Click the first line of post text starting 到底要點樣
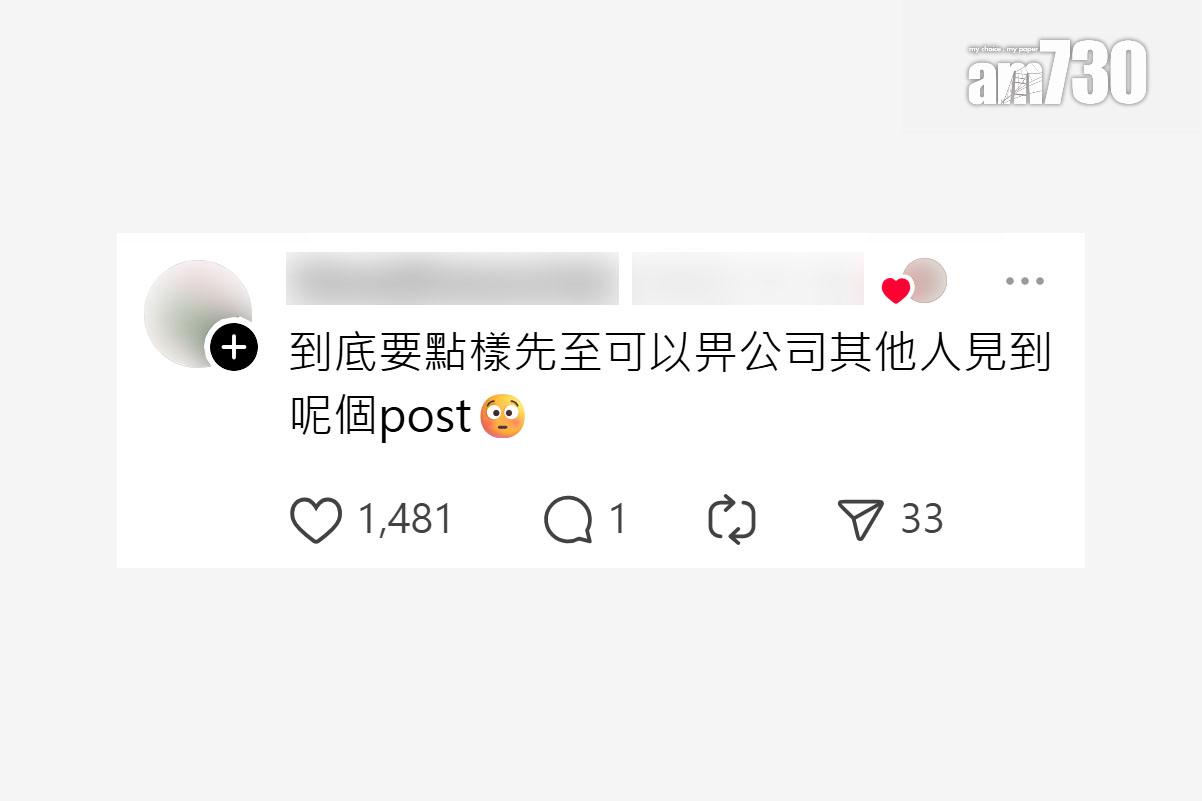The height and width of the screenshot is (801, 1202). coord(671,353)
